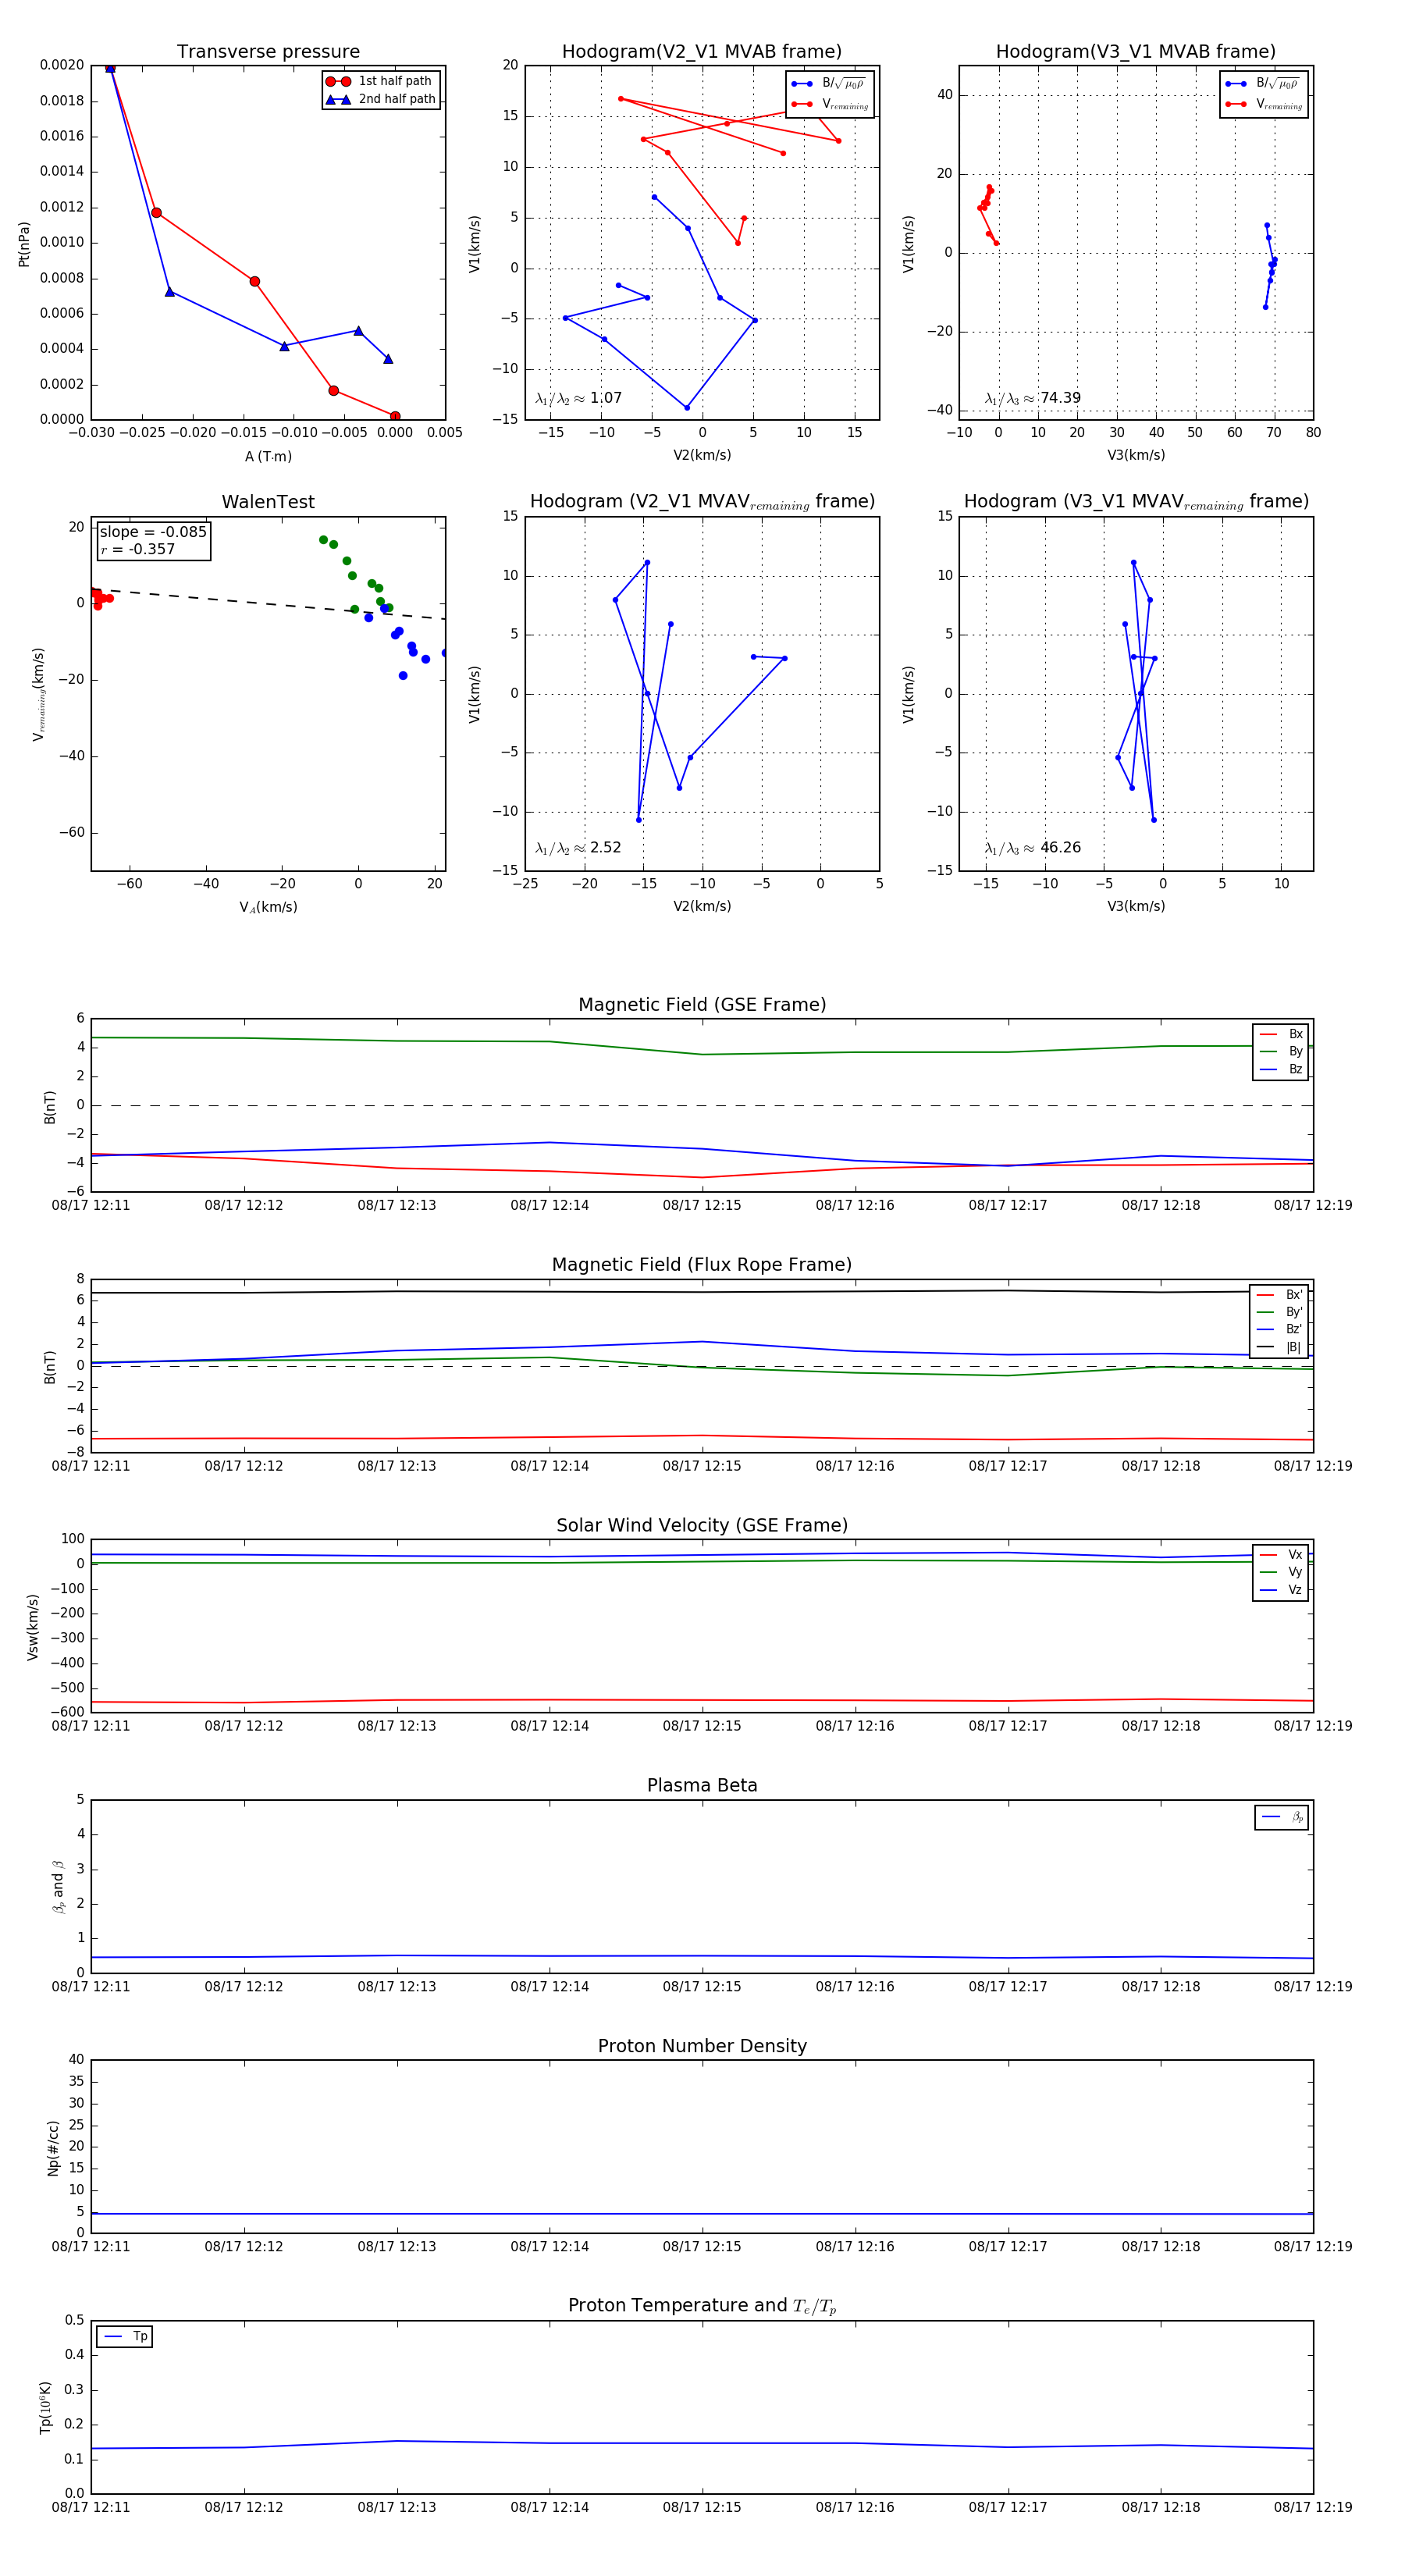Select the "Bz" legend entry in GSE plot
Viewport: 1405px width, 2576px height.
point(1281,1069)
